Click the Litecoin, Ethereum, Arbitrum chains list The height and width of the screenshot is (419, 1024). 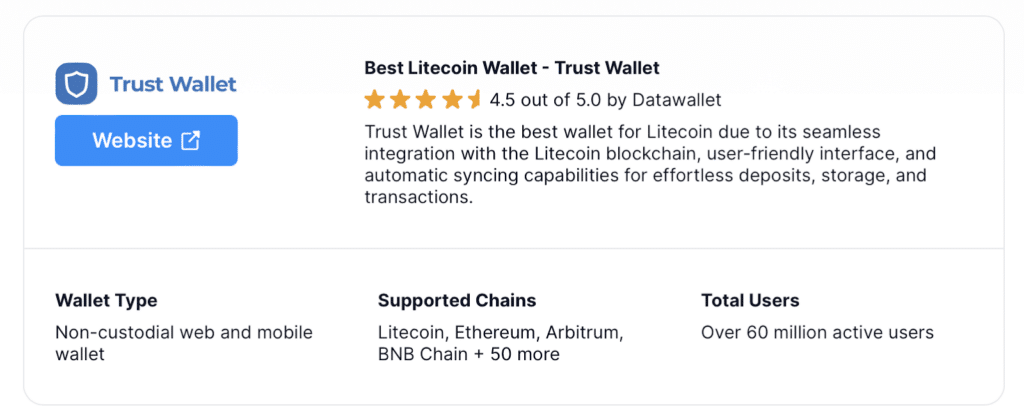coord(501,333)
